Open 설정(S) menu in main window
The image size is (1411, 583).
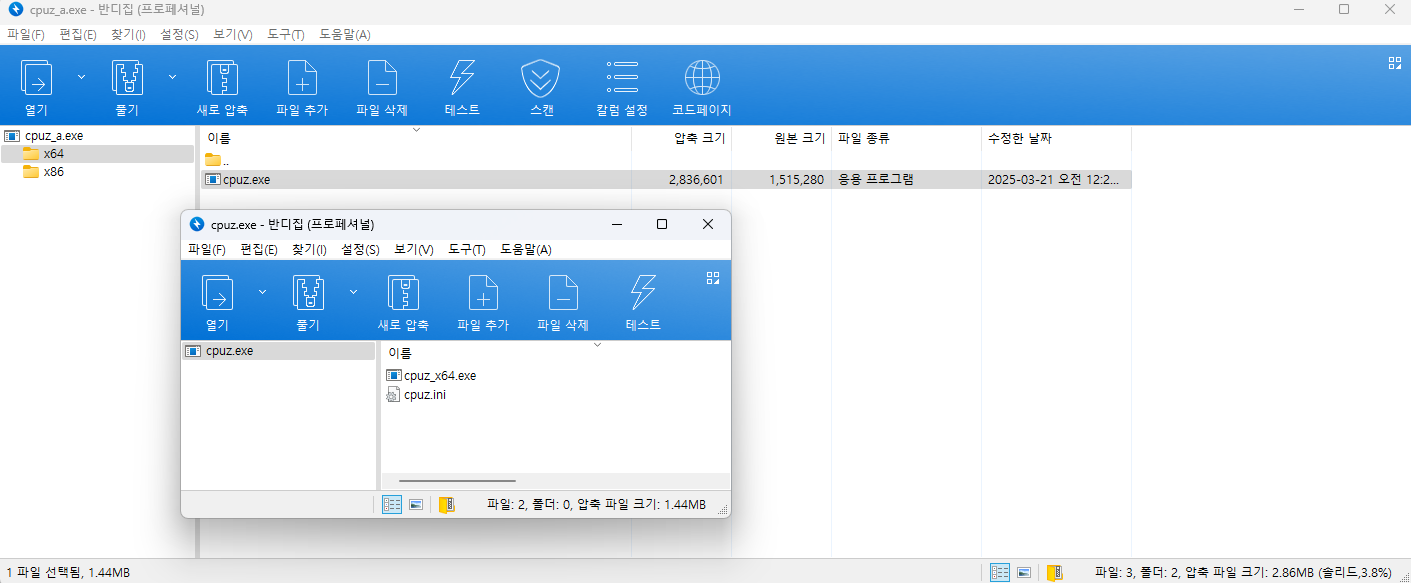pyautogui.click(x=179, y=34)
